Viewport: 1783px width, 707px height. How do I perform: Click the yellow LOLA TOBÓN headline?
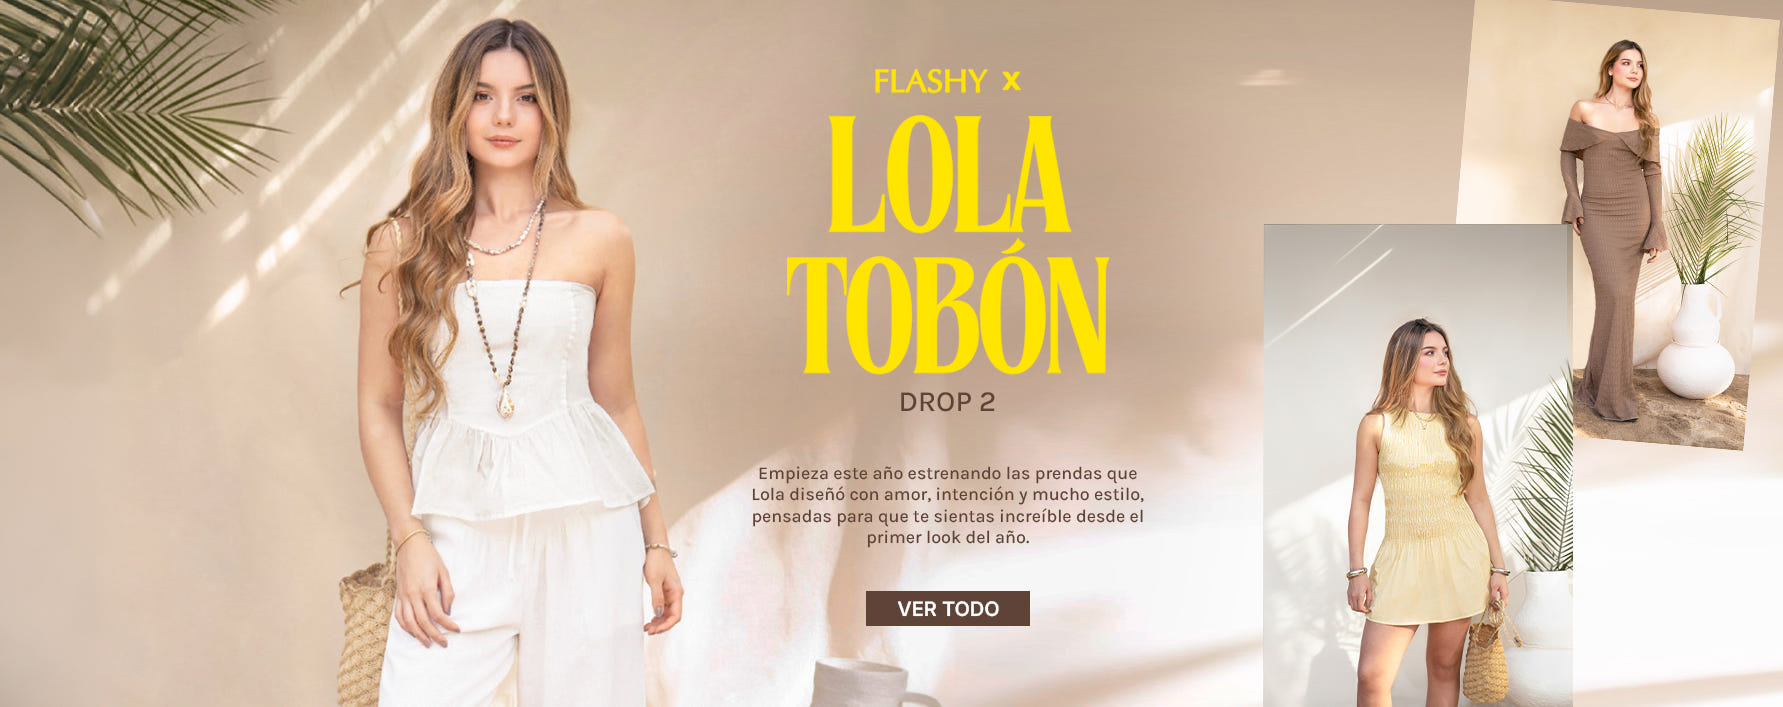point(947,244)
